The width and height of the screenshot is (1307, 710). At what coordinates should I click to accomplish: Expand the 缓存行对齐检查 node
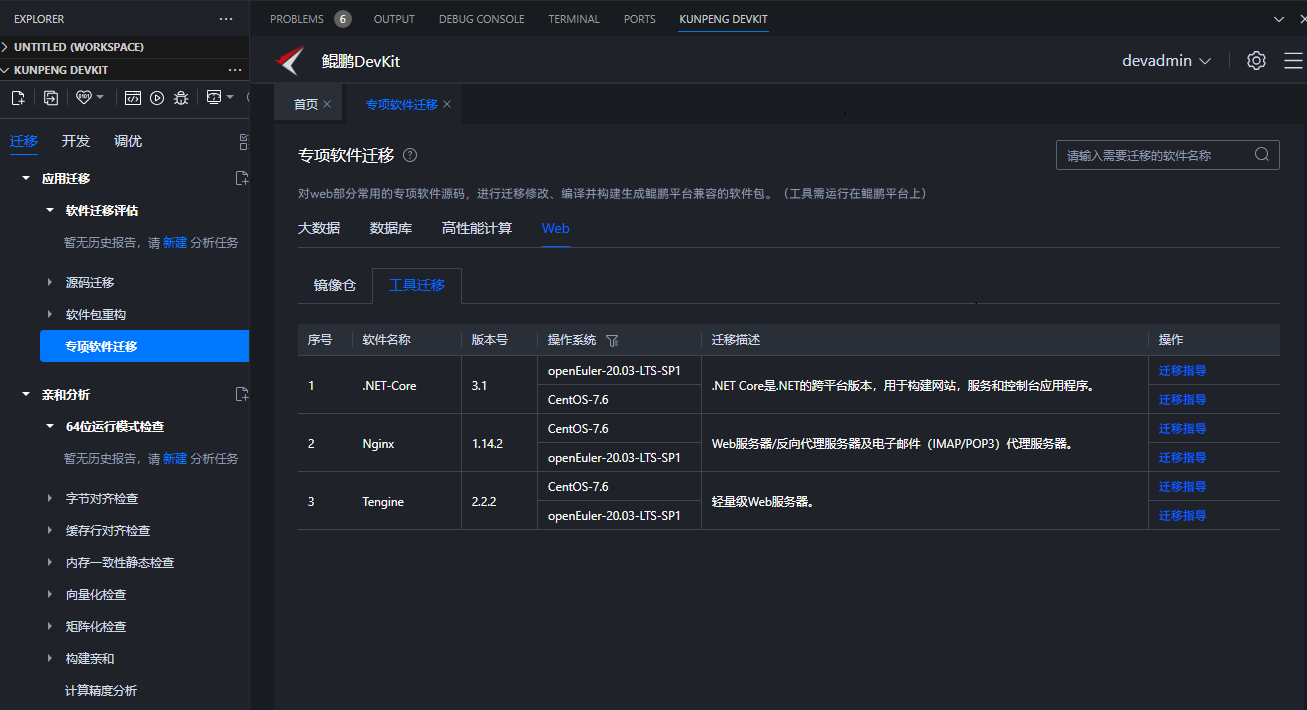point(50,530)
